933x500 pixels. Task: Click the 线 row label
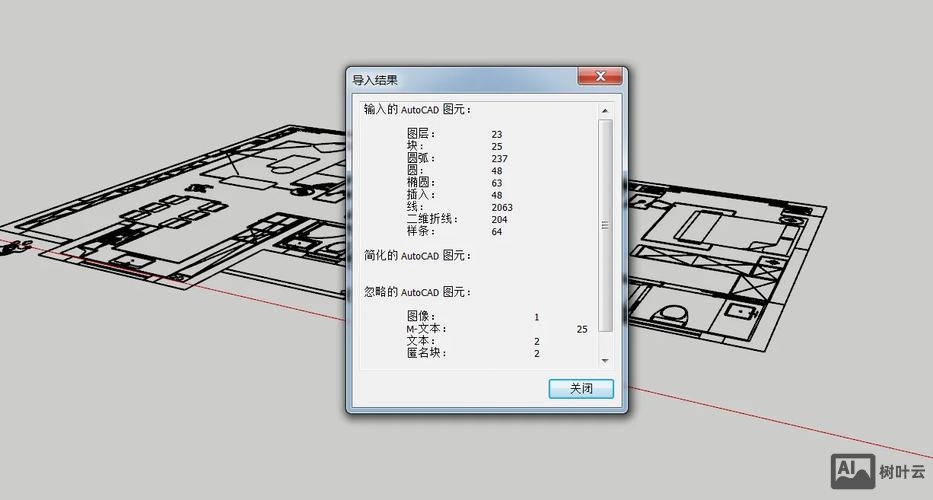coord(415,207)
